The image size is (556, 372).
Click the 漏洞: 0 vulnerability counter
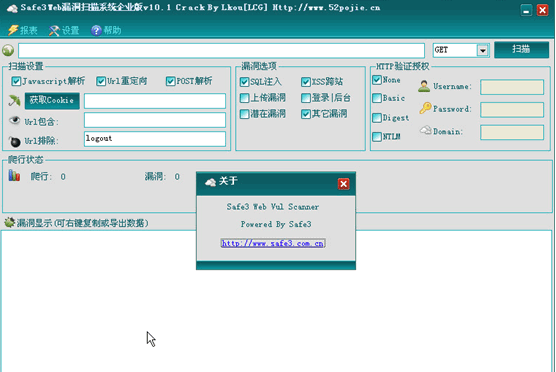[x=162, y=177]
